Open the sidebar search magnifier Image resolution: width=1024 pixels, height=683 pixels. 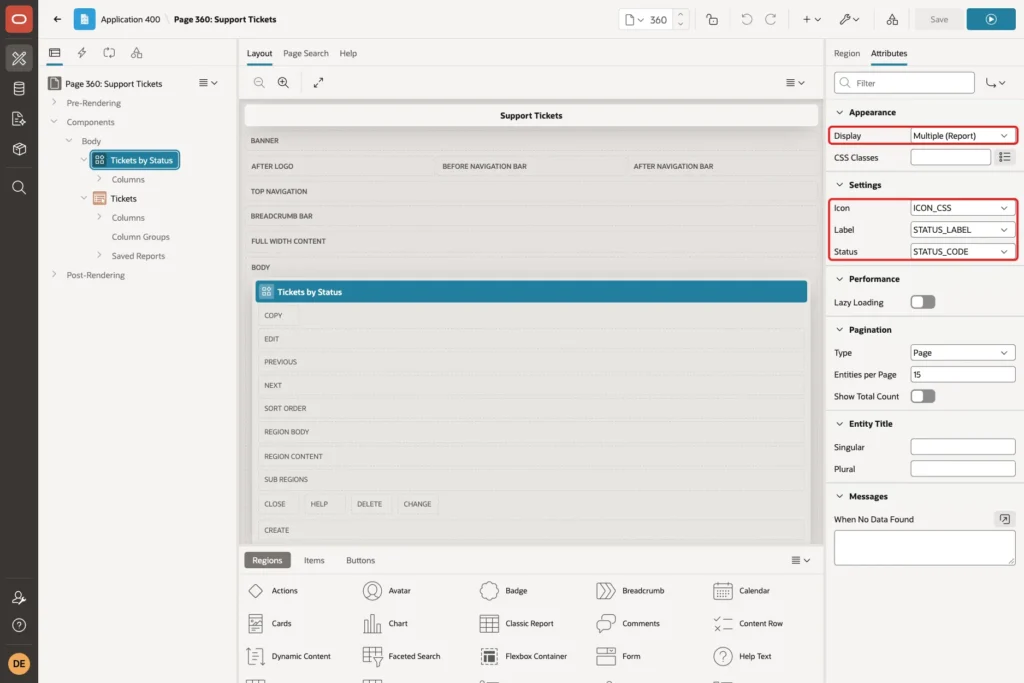(19, 187)
